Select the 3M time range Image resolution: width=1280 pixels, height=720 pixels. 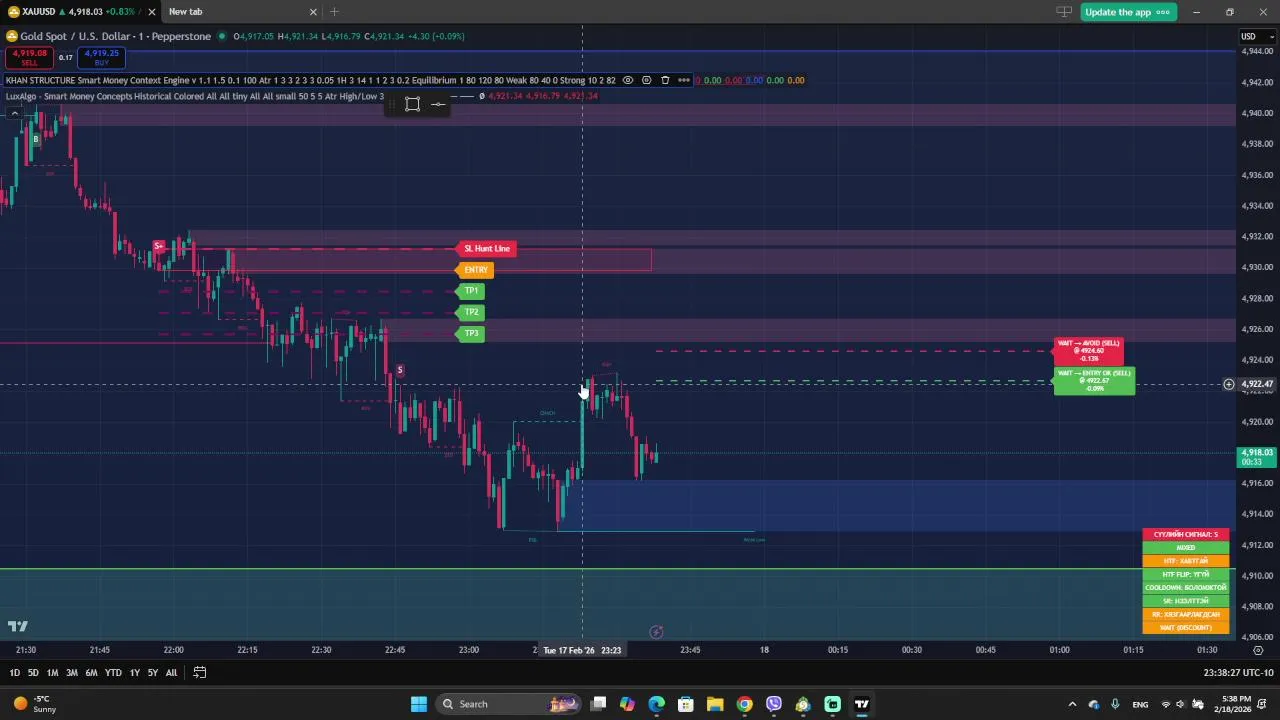tap(72, 673)
